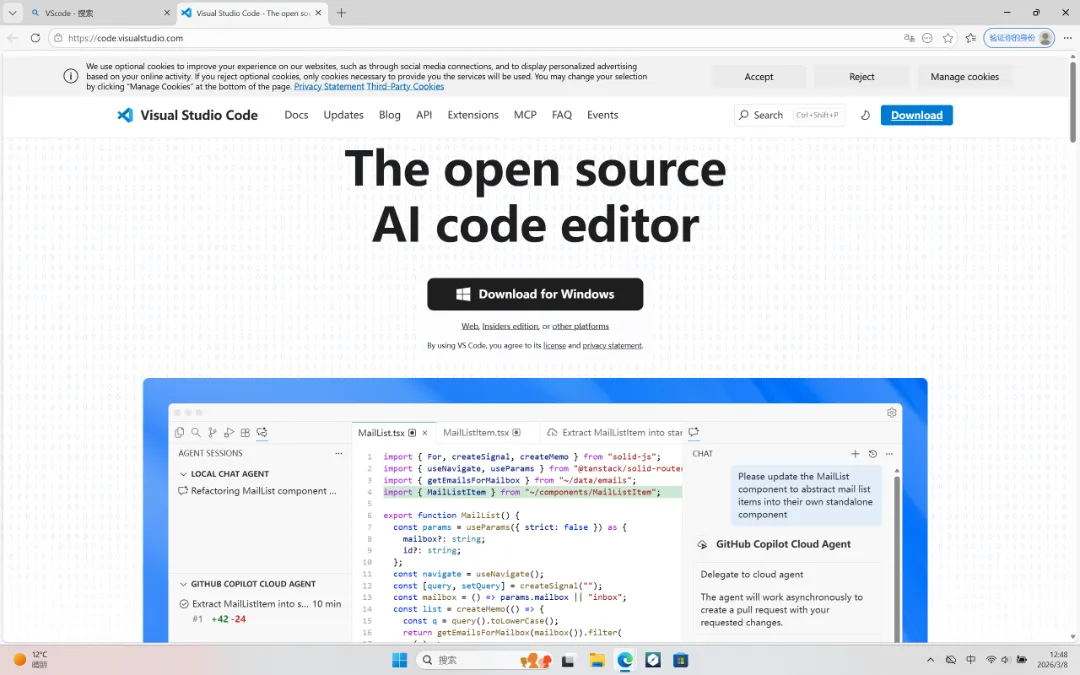Open the Web link below the download button
The width and height of the screenshot is (1080, 675).
pyautogui.click(x=469, y=326)
